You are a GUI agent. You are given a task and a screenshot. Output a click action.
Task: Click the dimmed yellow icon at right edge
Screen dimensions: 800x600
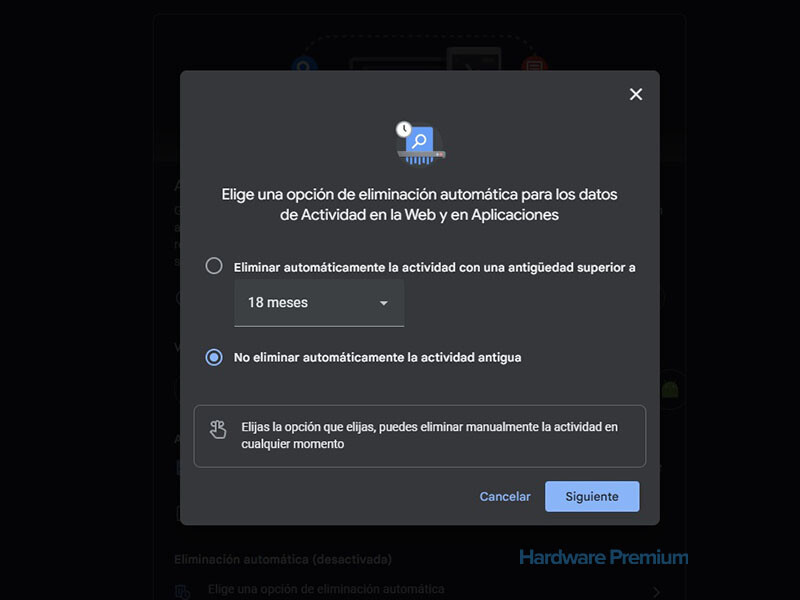coord(670,390)
